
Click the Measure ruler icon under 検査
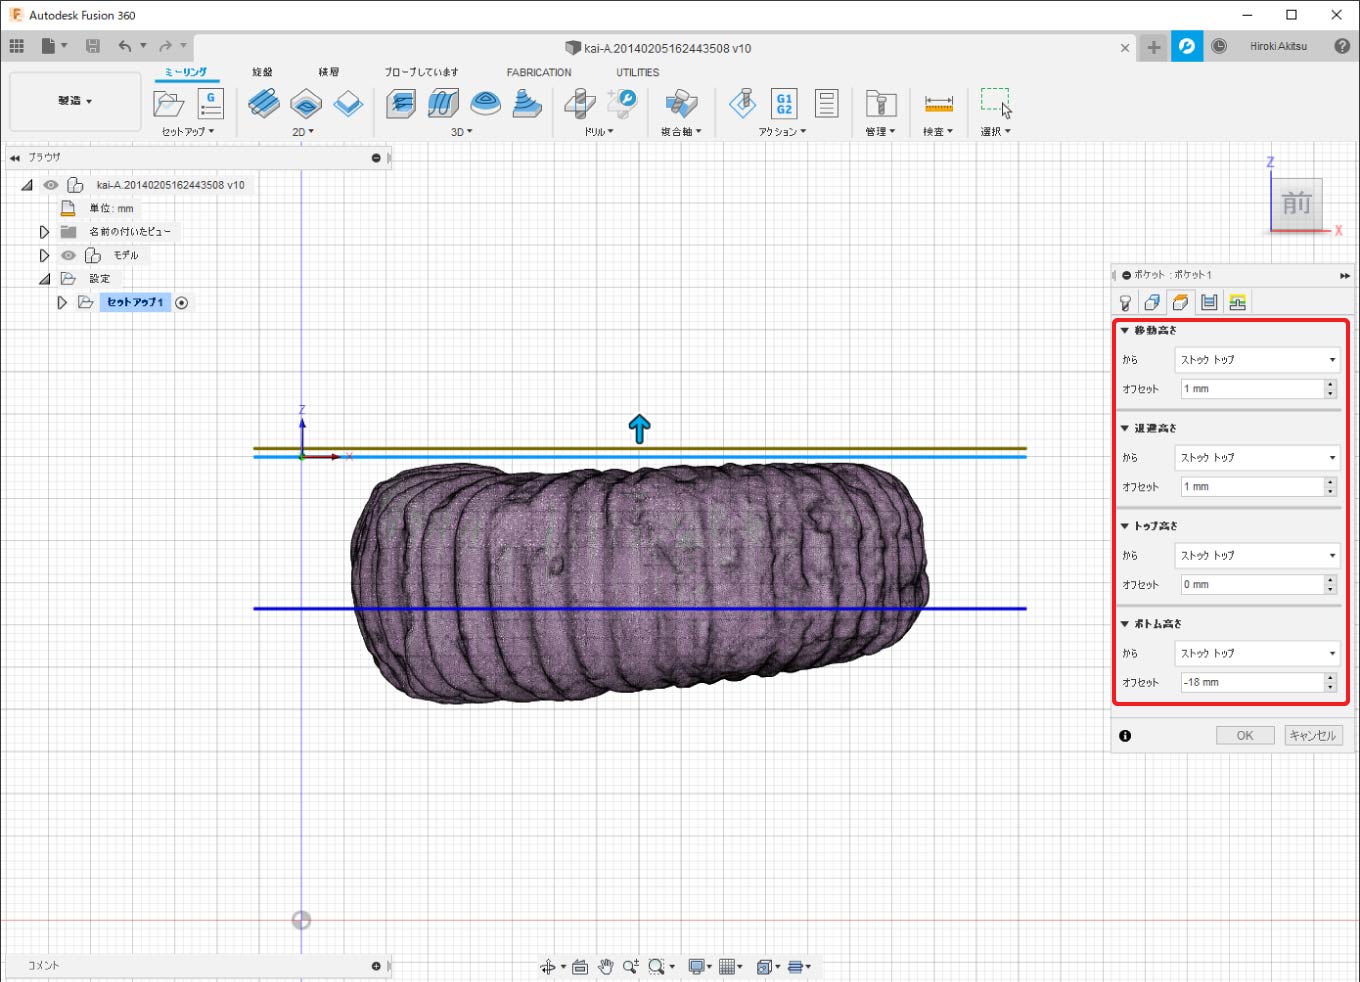click(938, 103)
